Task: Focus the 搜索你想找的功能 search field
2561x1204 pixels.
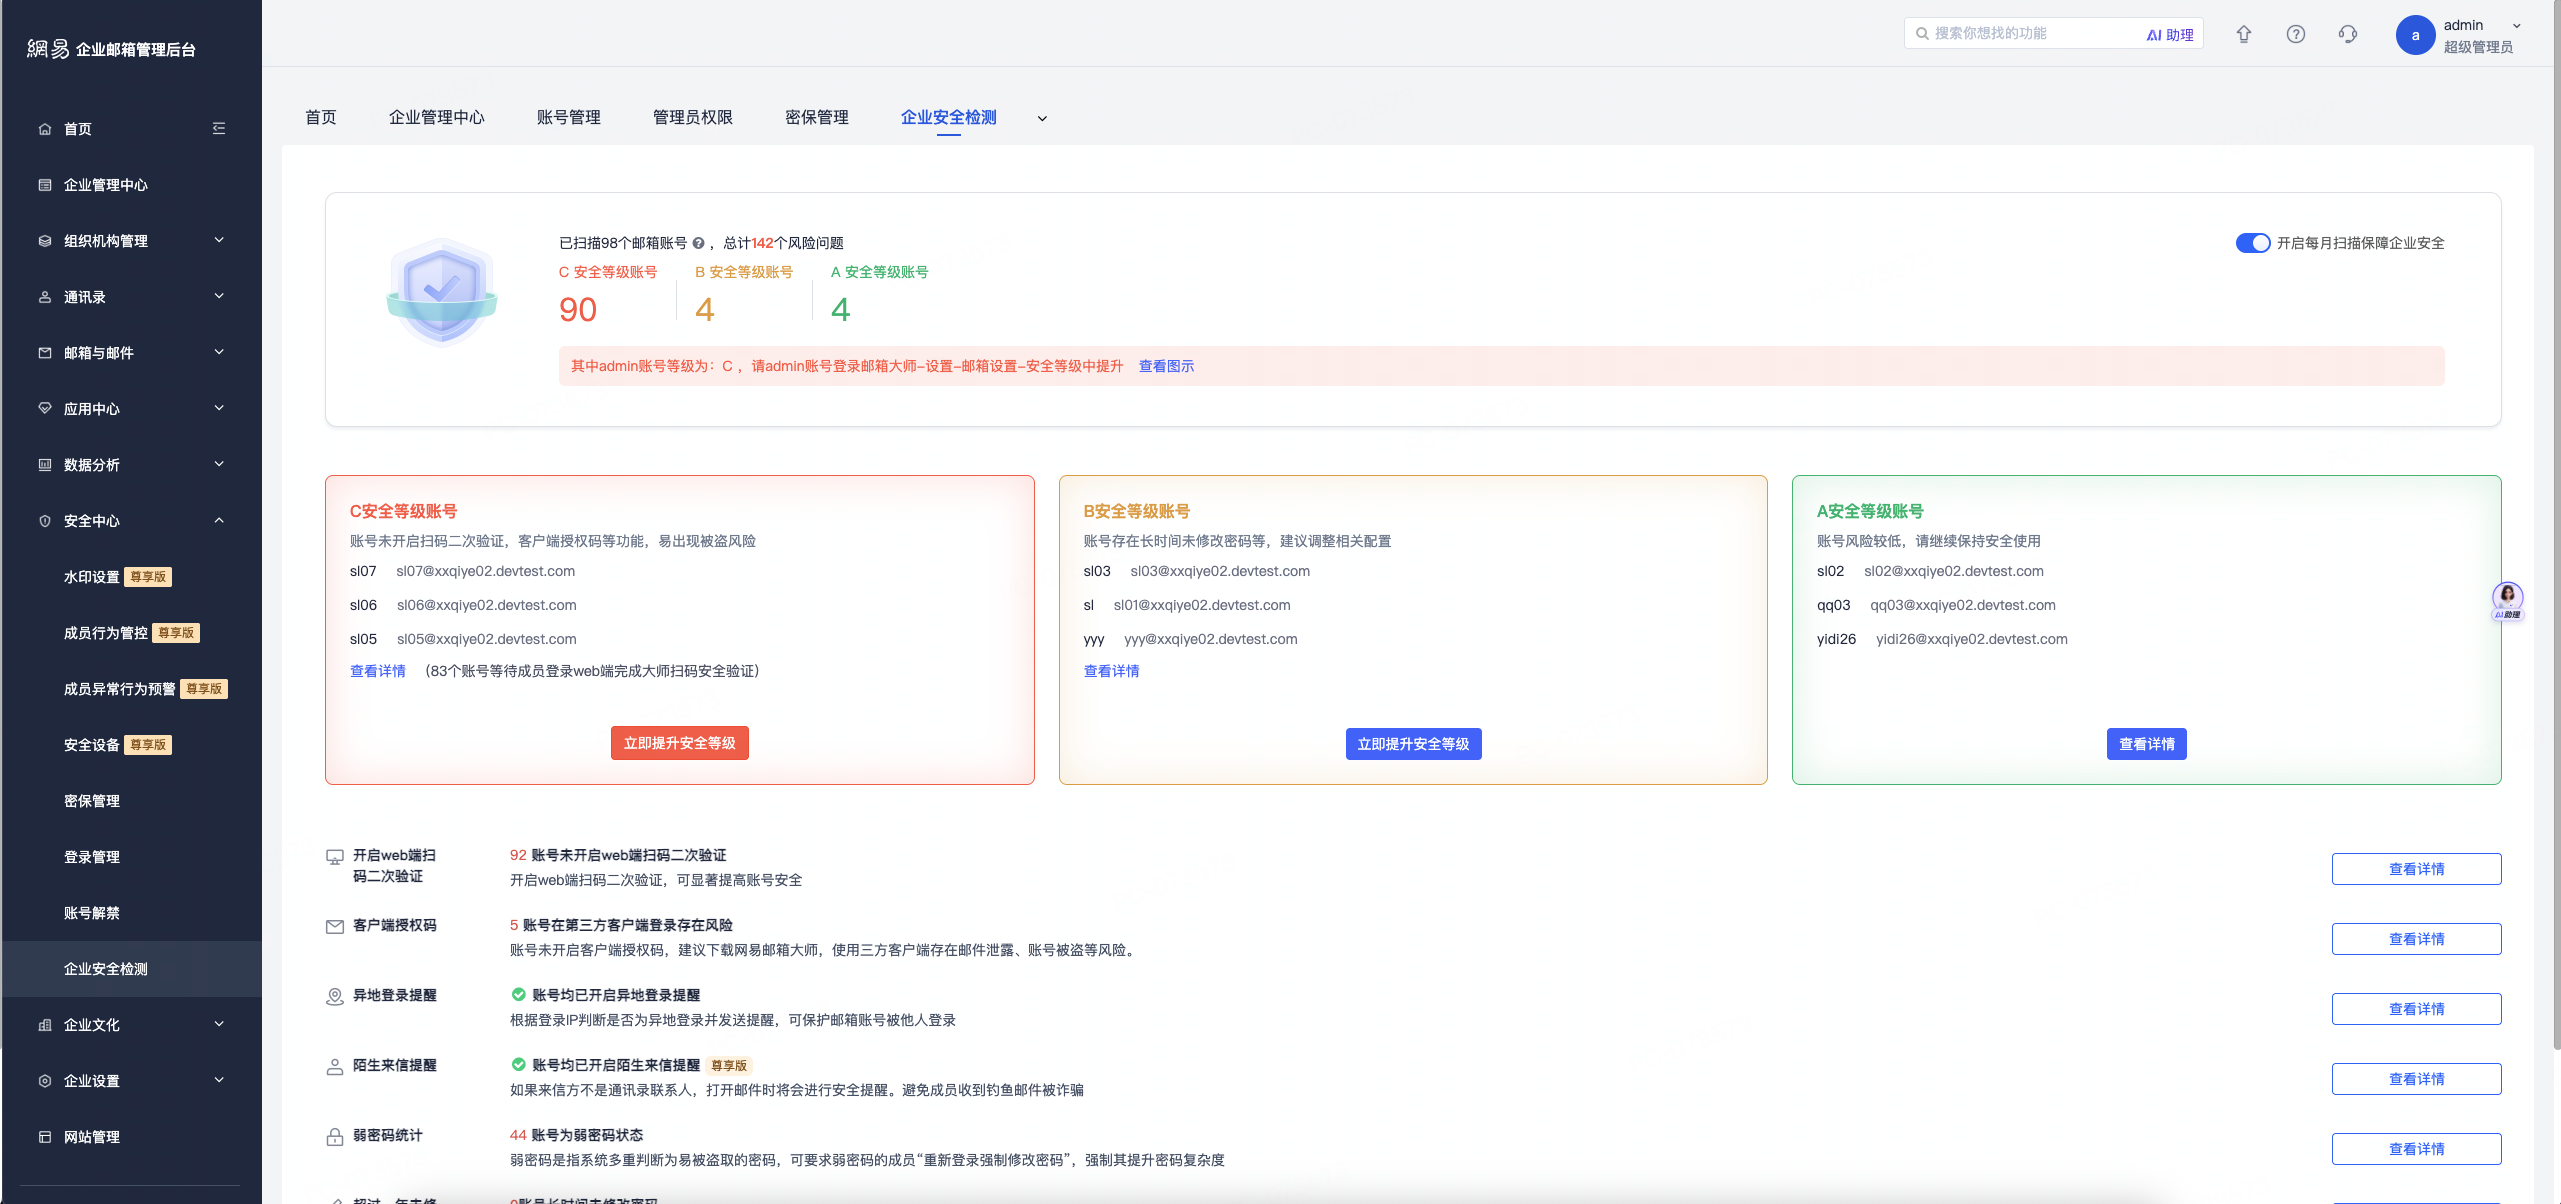Action: coord(2035,33)
